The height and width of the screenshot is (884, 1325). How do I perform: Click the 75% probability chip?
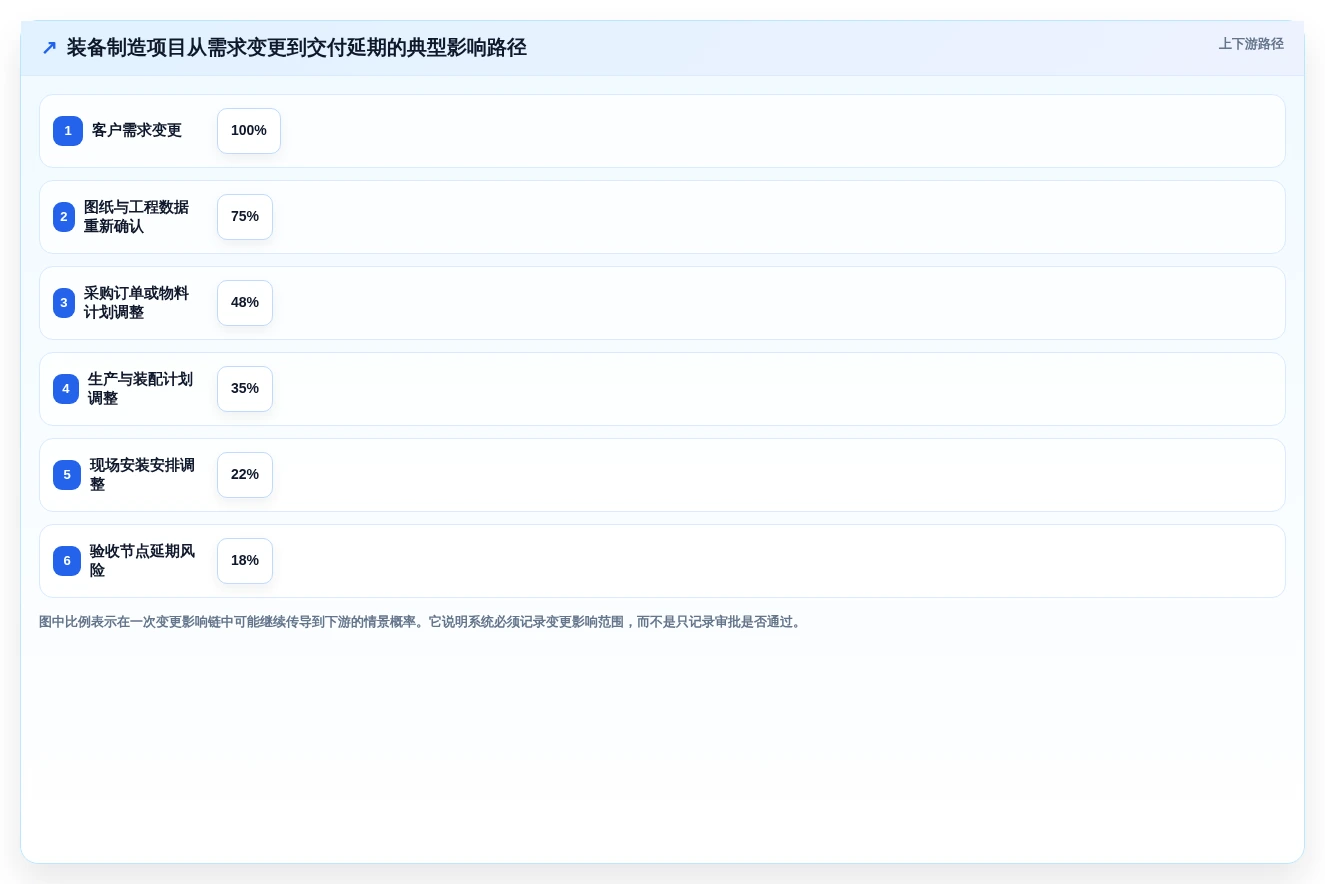click(245, 217)
